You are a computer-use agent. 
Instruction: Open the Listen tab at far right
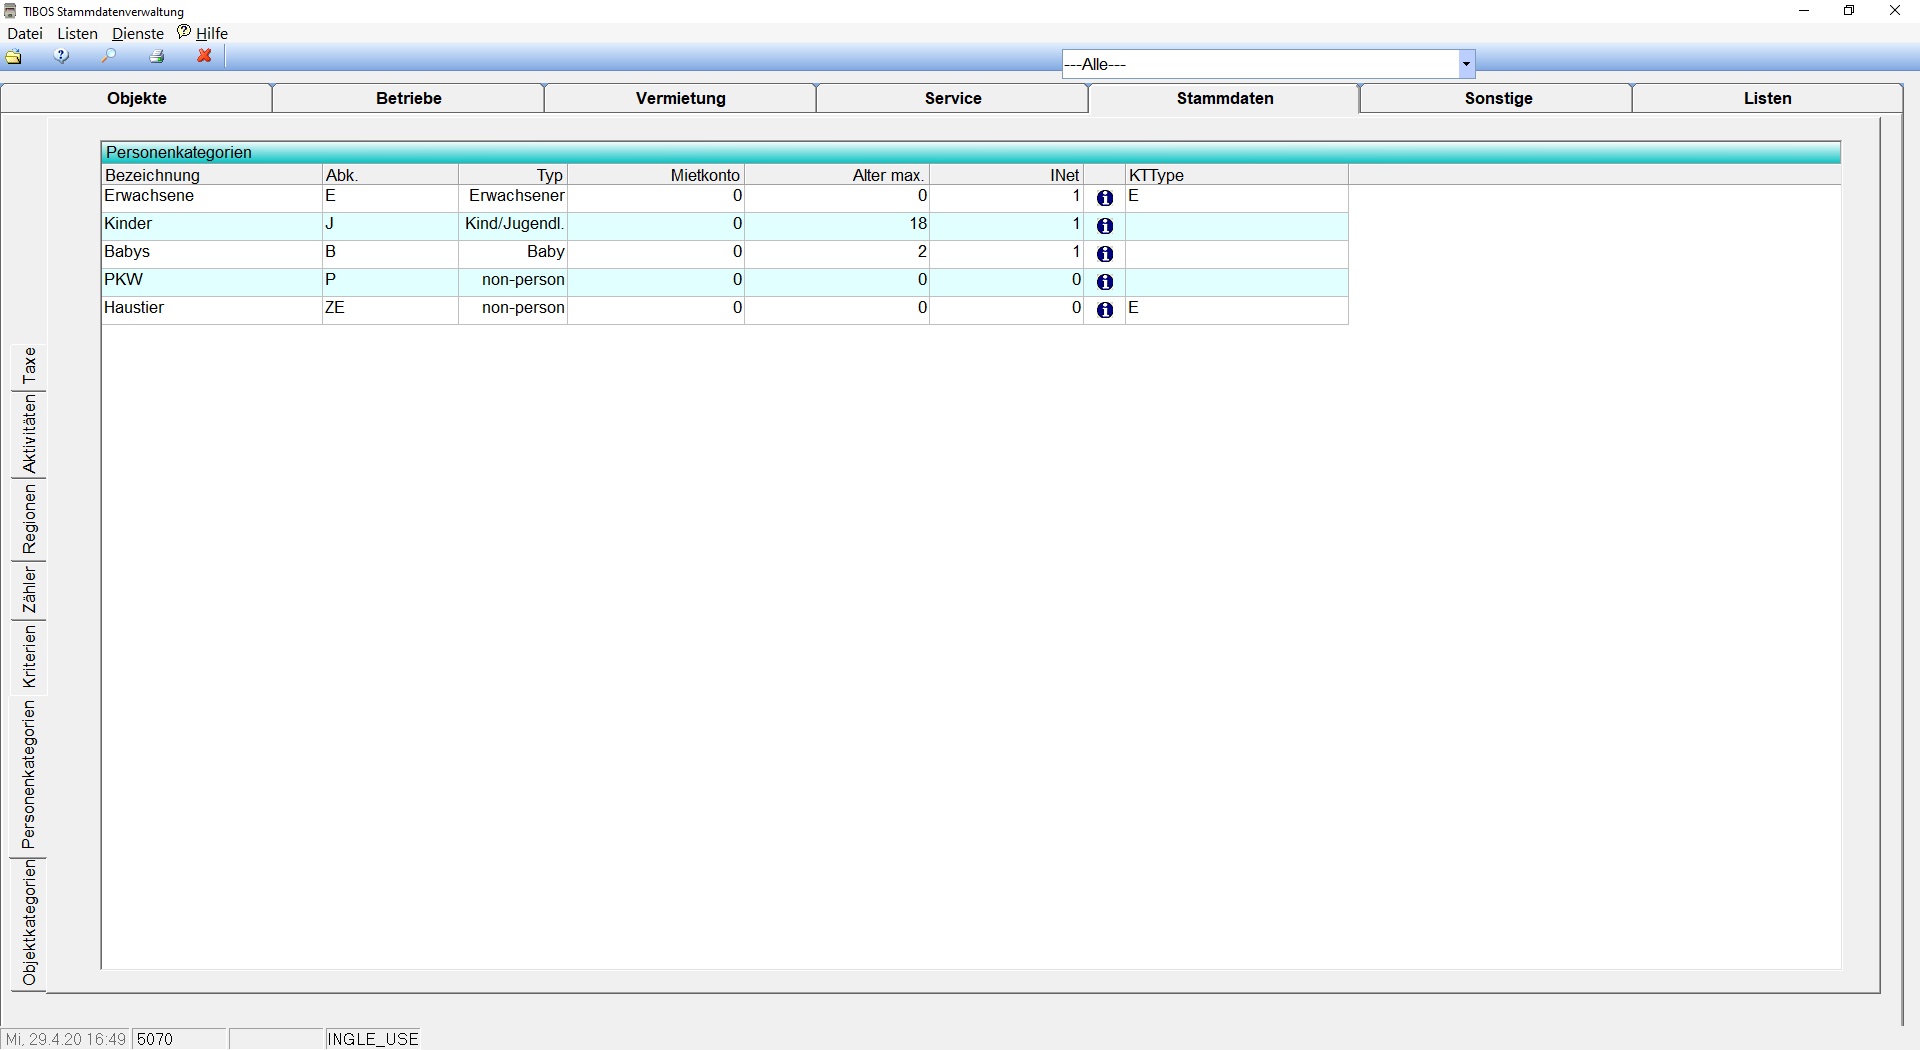click(1768, 98)
